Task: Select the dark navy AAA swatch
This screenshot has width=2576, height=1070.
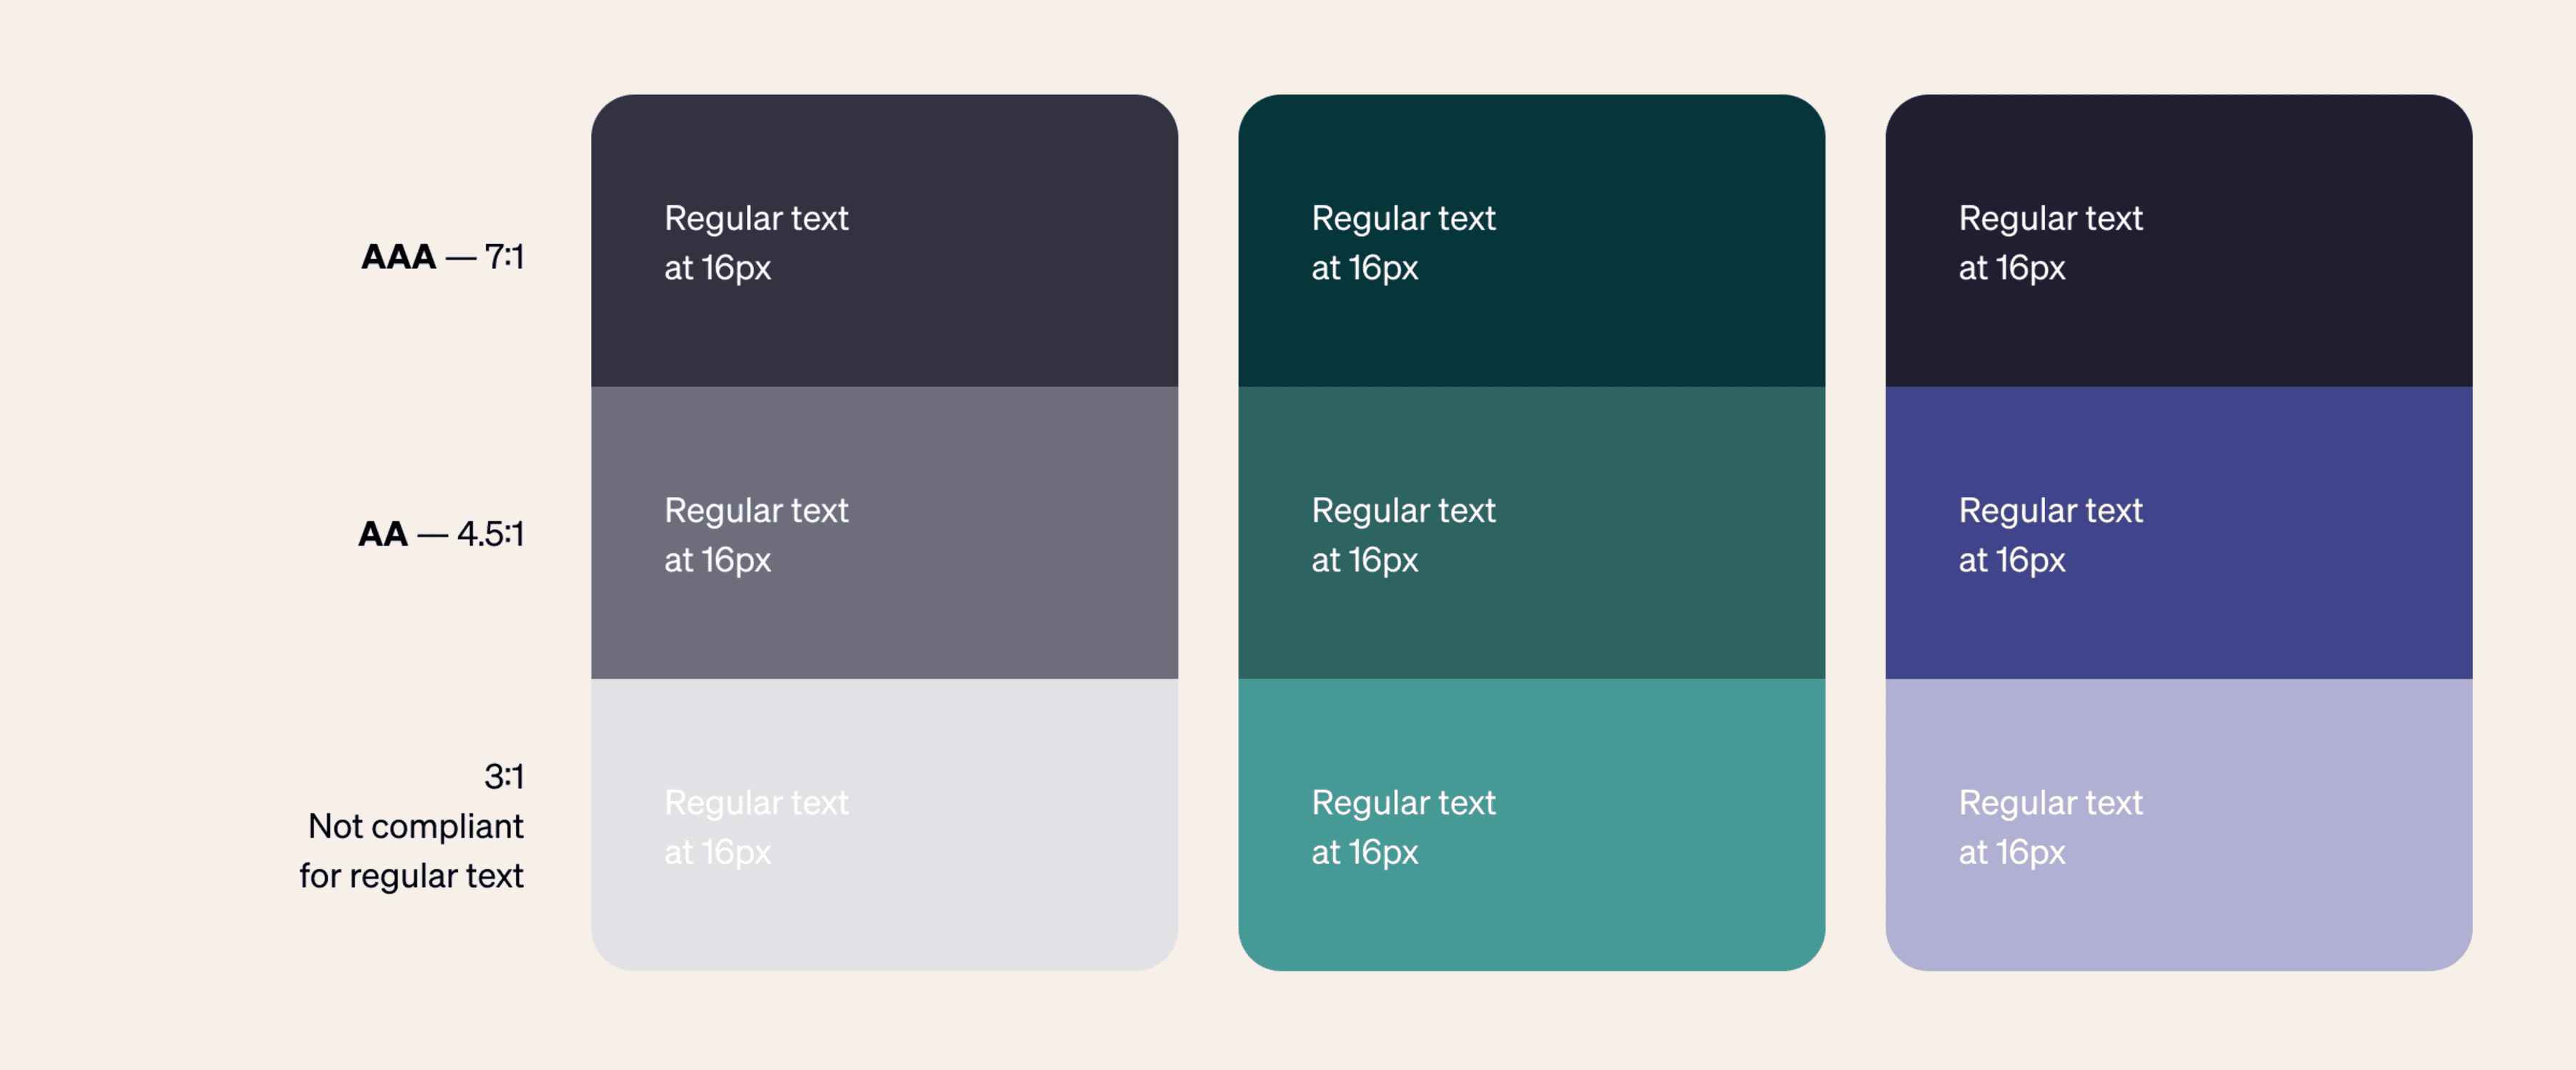Action: coord(2178,241)
